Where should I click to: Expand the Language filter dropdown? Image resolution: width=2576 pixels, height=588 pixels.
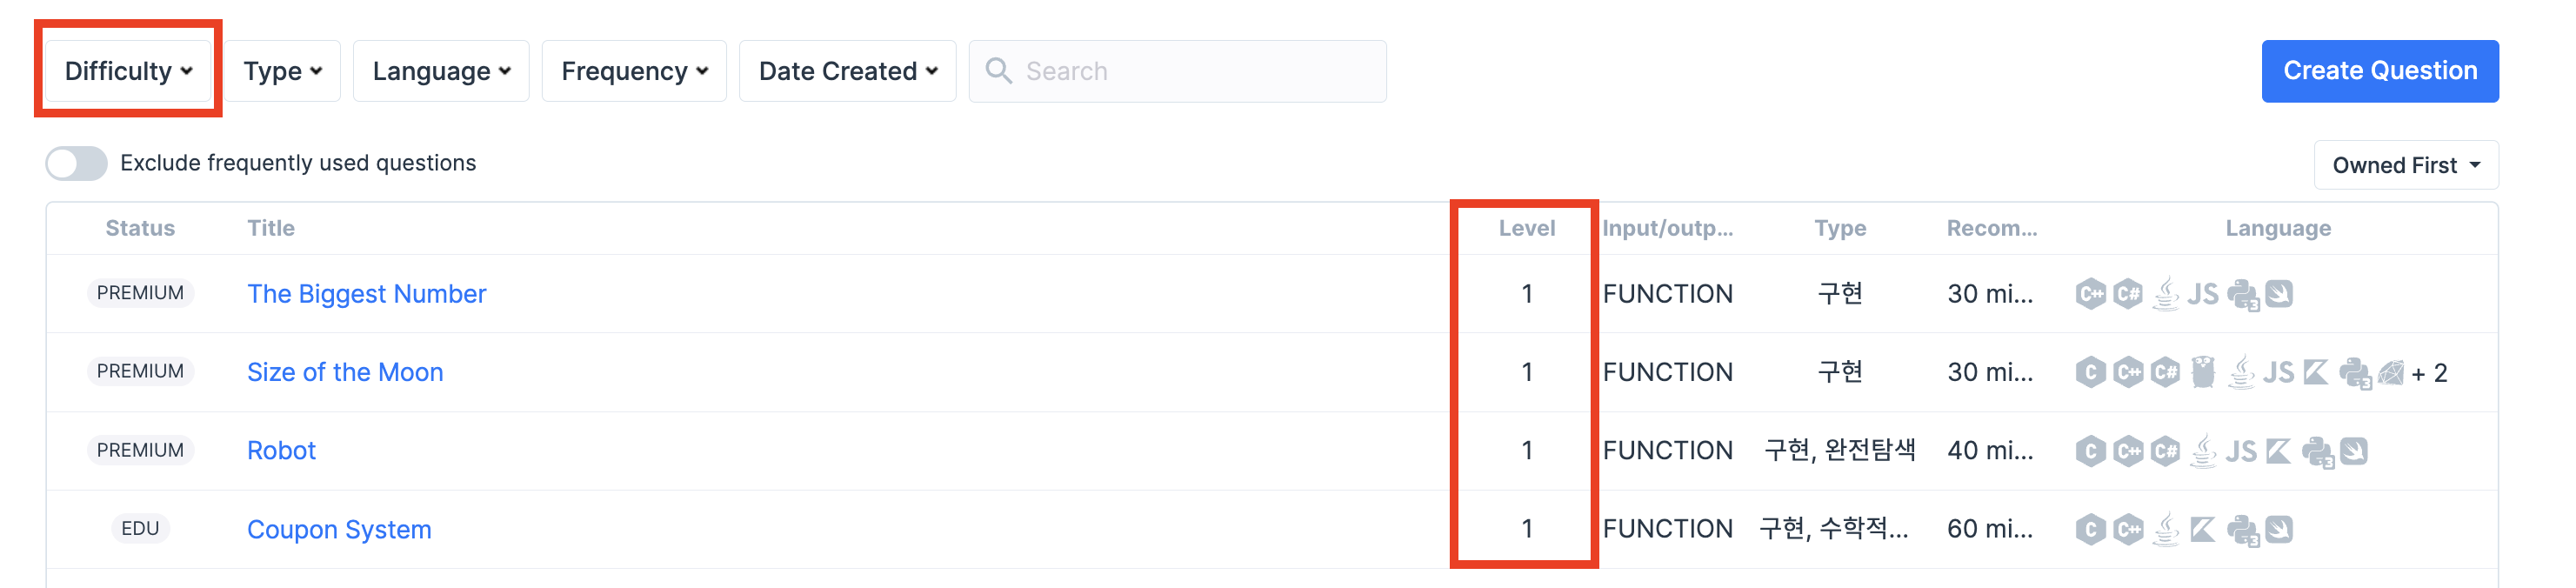pos(441,71)
